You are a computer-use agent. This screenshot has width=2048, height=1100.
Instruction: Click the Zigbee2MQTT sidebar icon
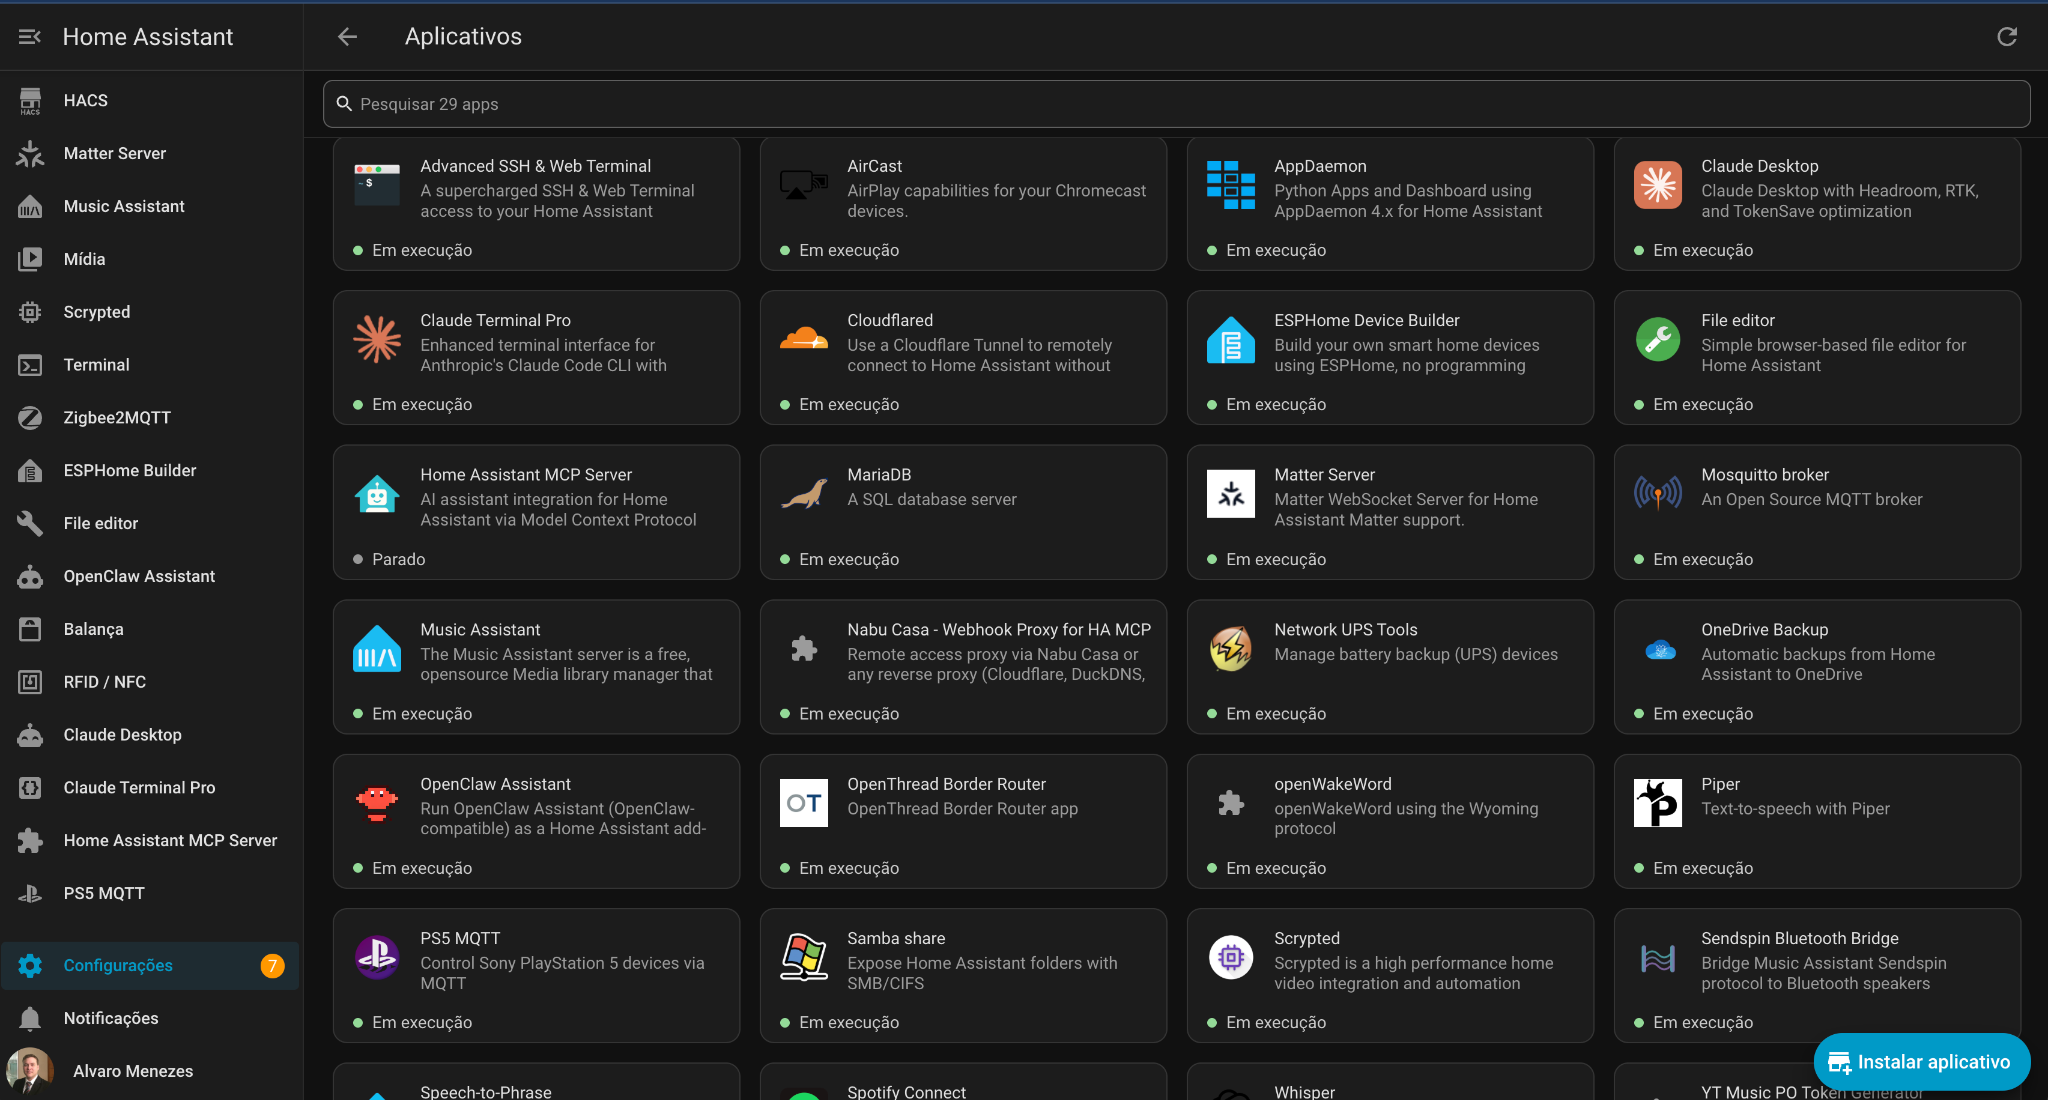click(30, 418)
